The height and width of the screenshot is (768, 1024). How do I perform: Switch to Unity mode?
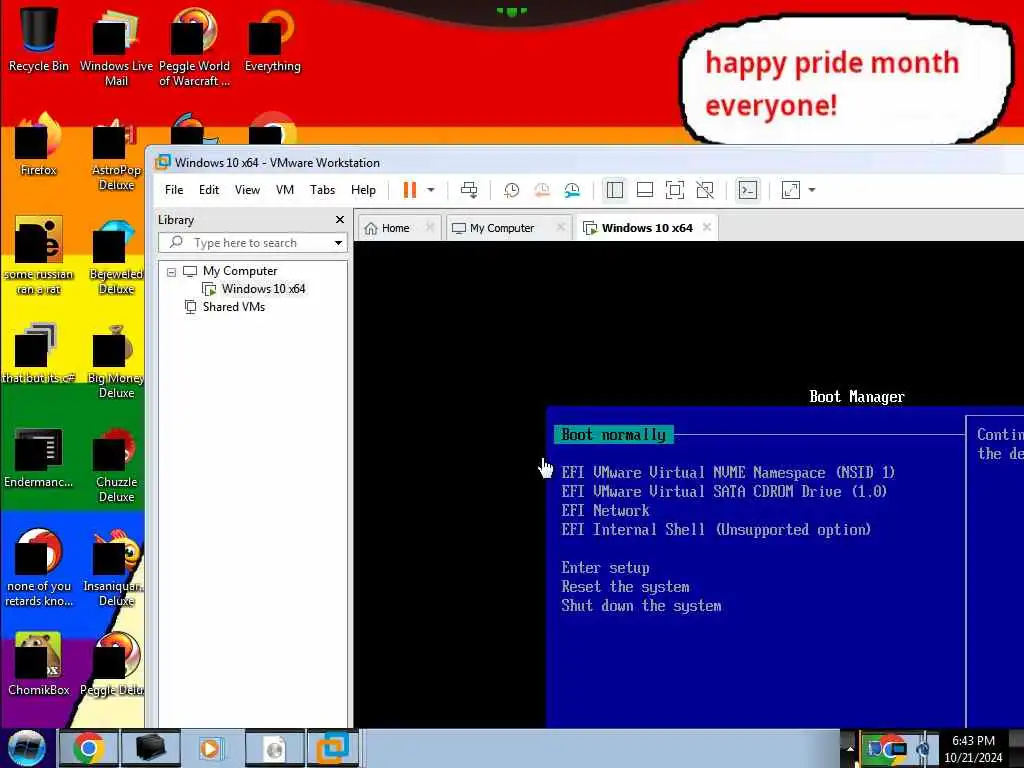tap(705, 190)
